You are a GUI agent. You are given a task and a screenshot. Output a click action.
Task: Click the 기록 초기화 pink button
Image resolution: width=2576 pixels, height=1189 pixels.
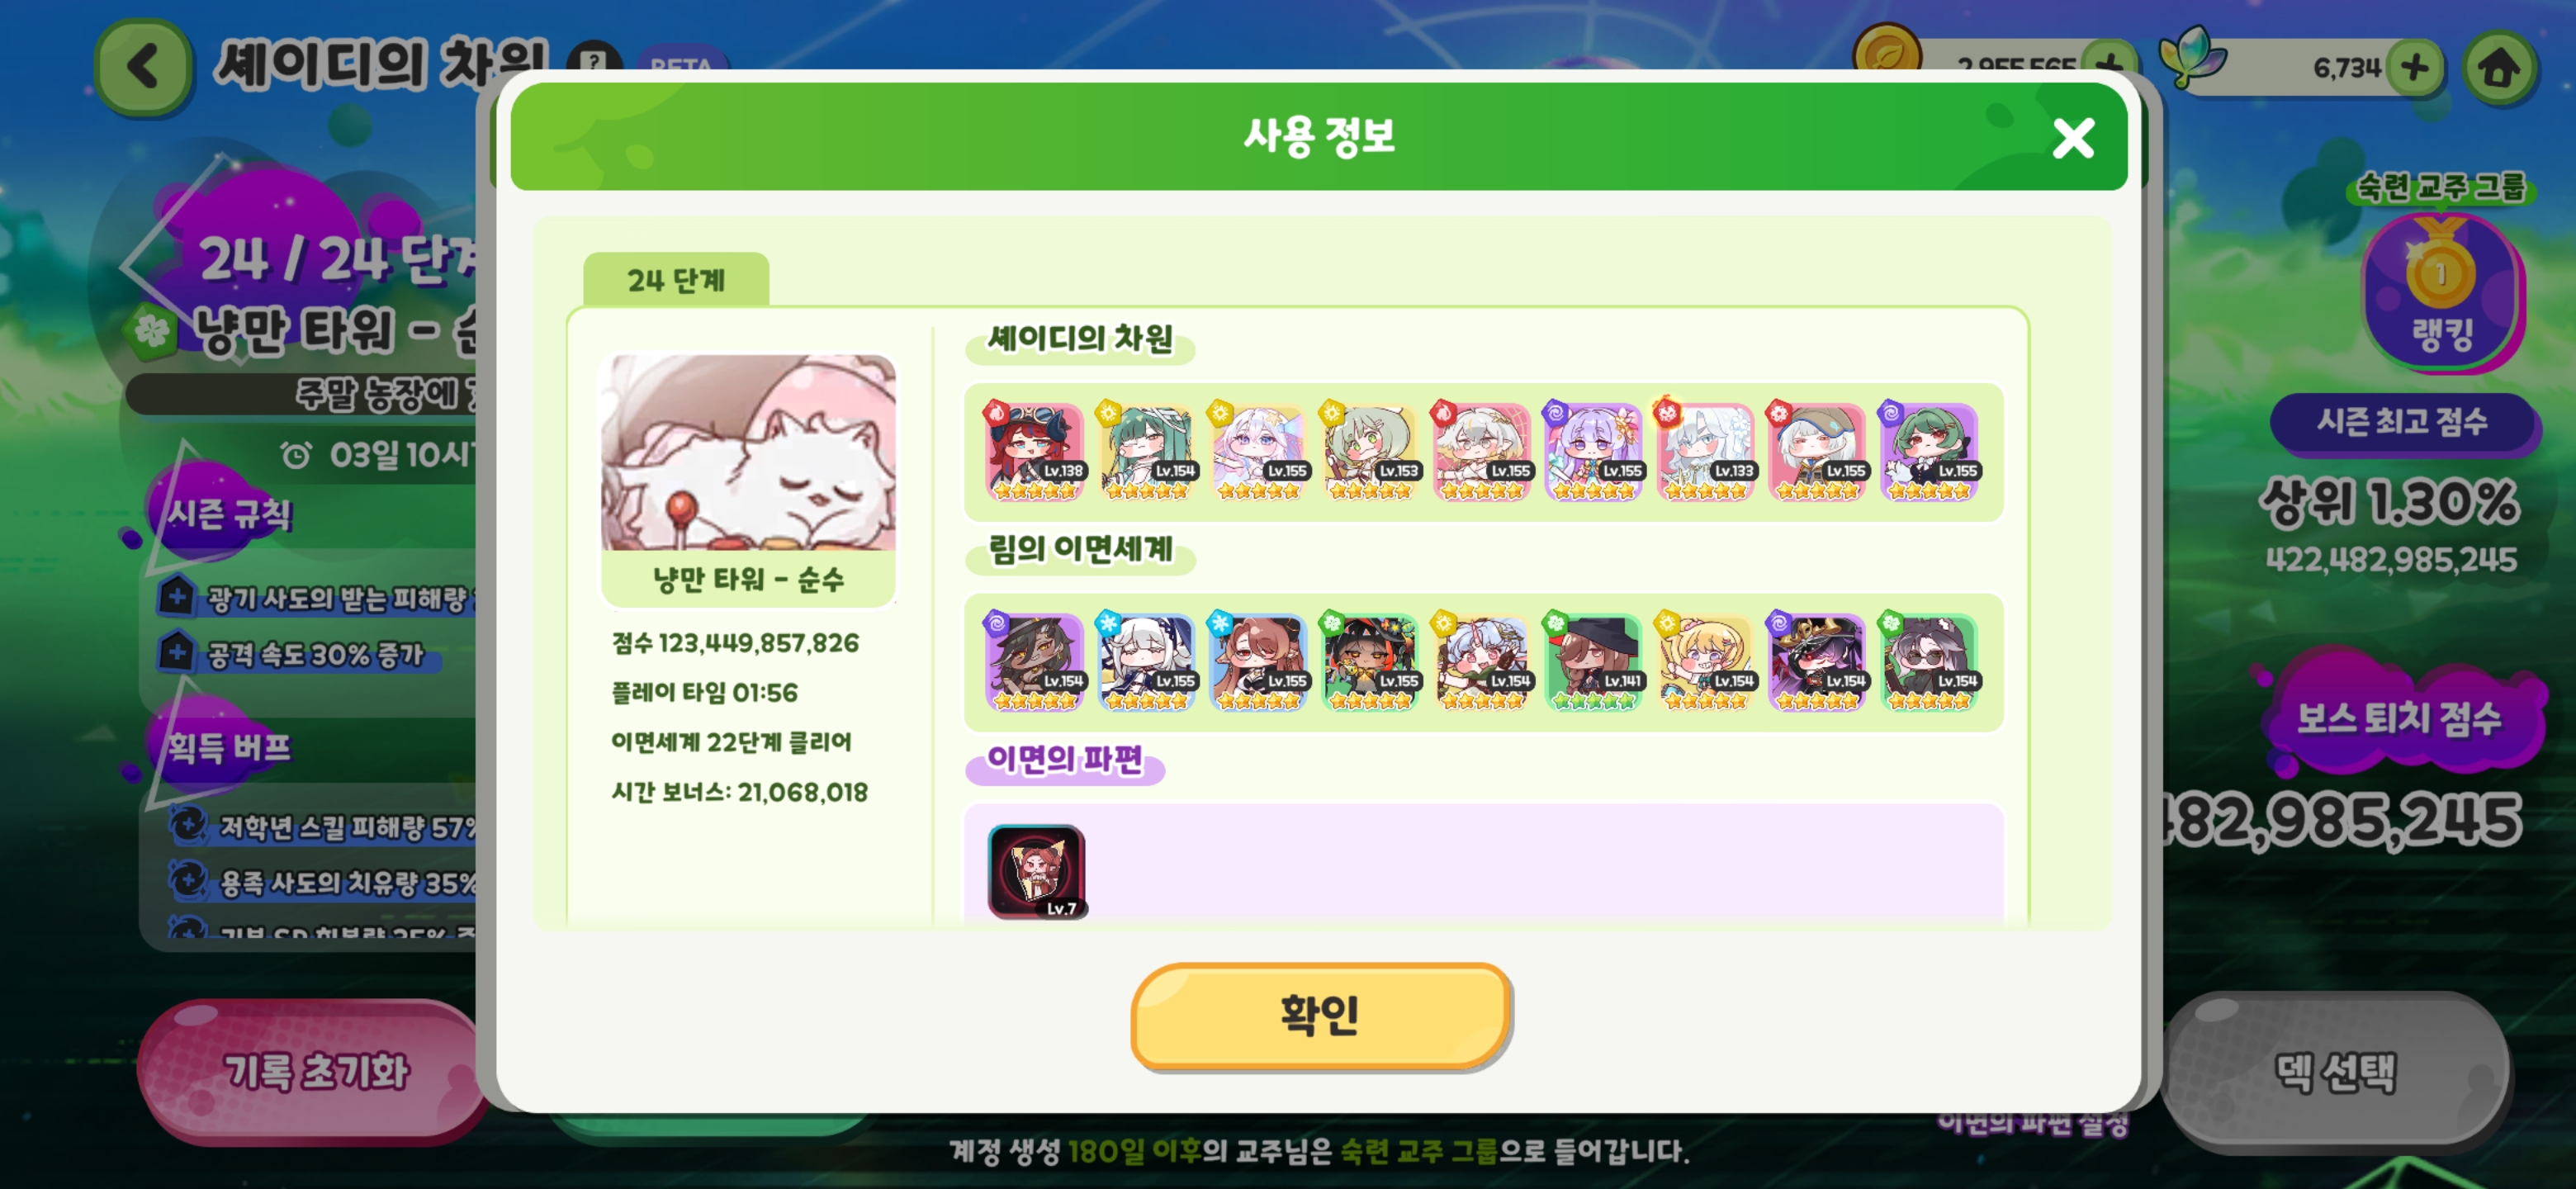pos(314,1071)
